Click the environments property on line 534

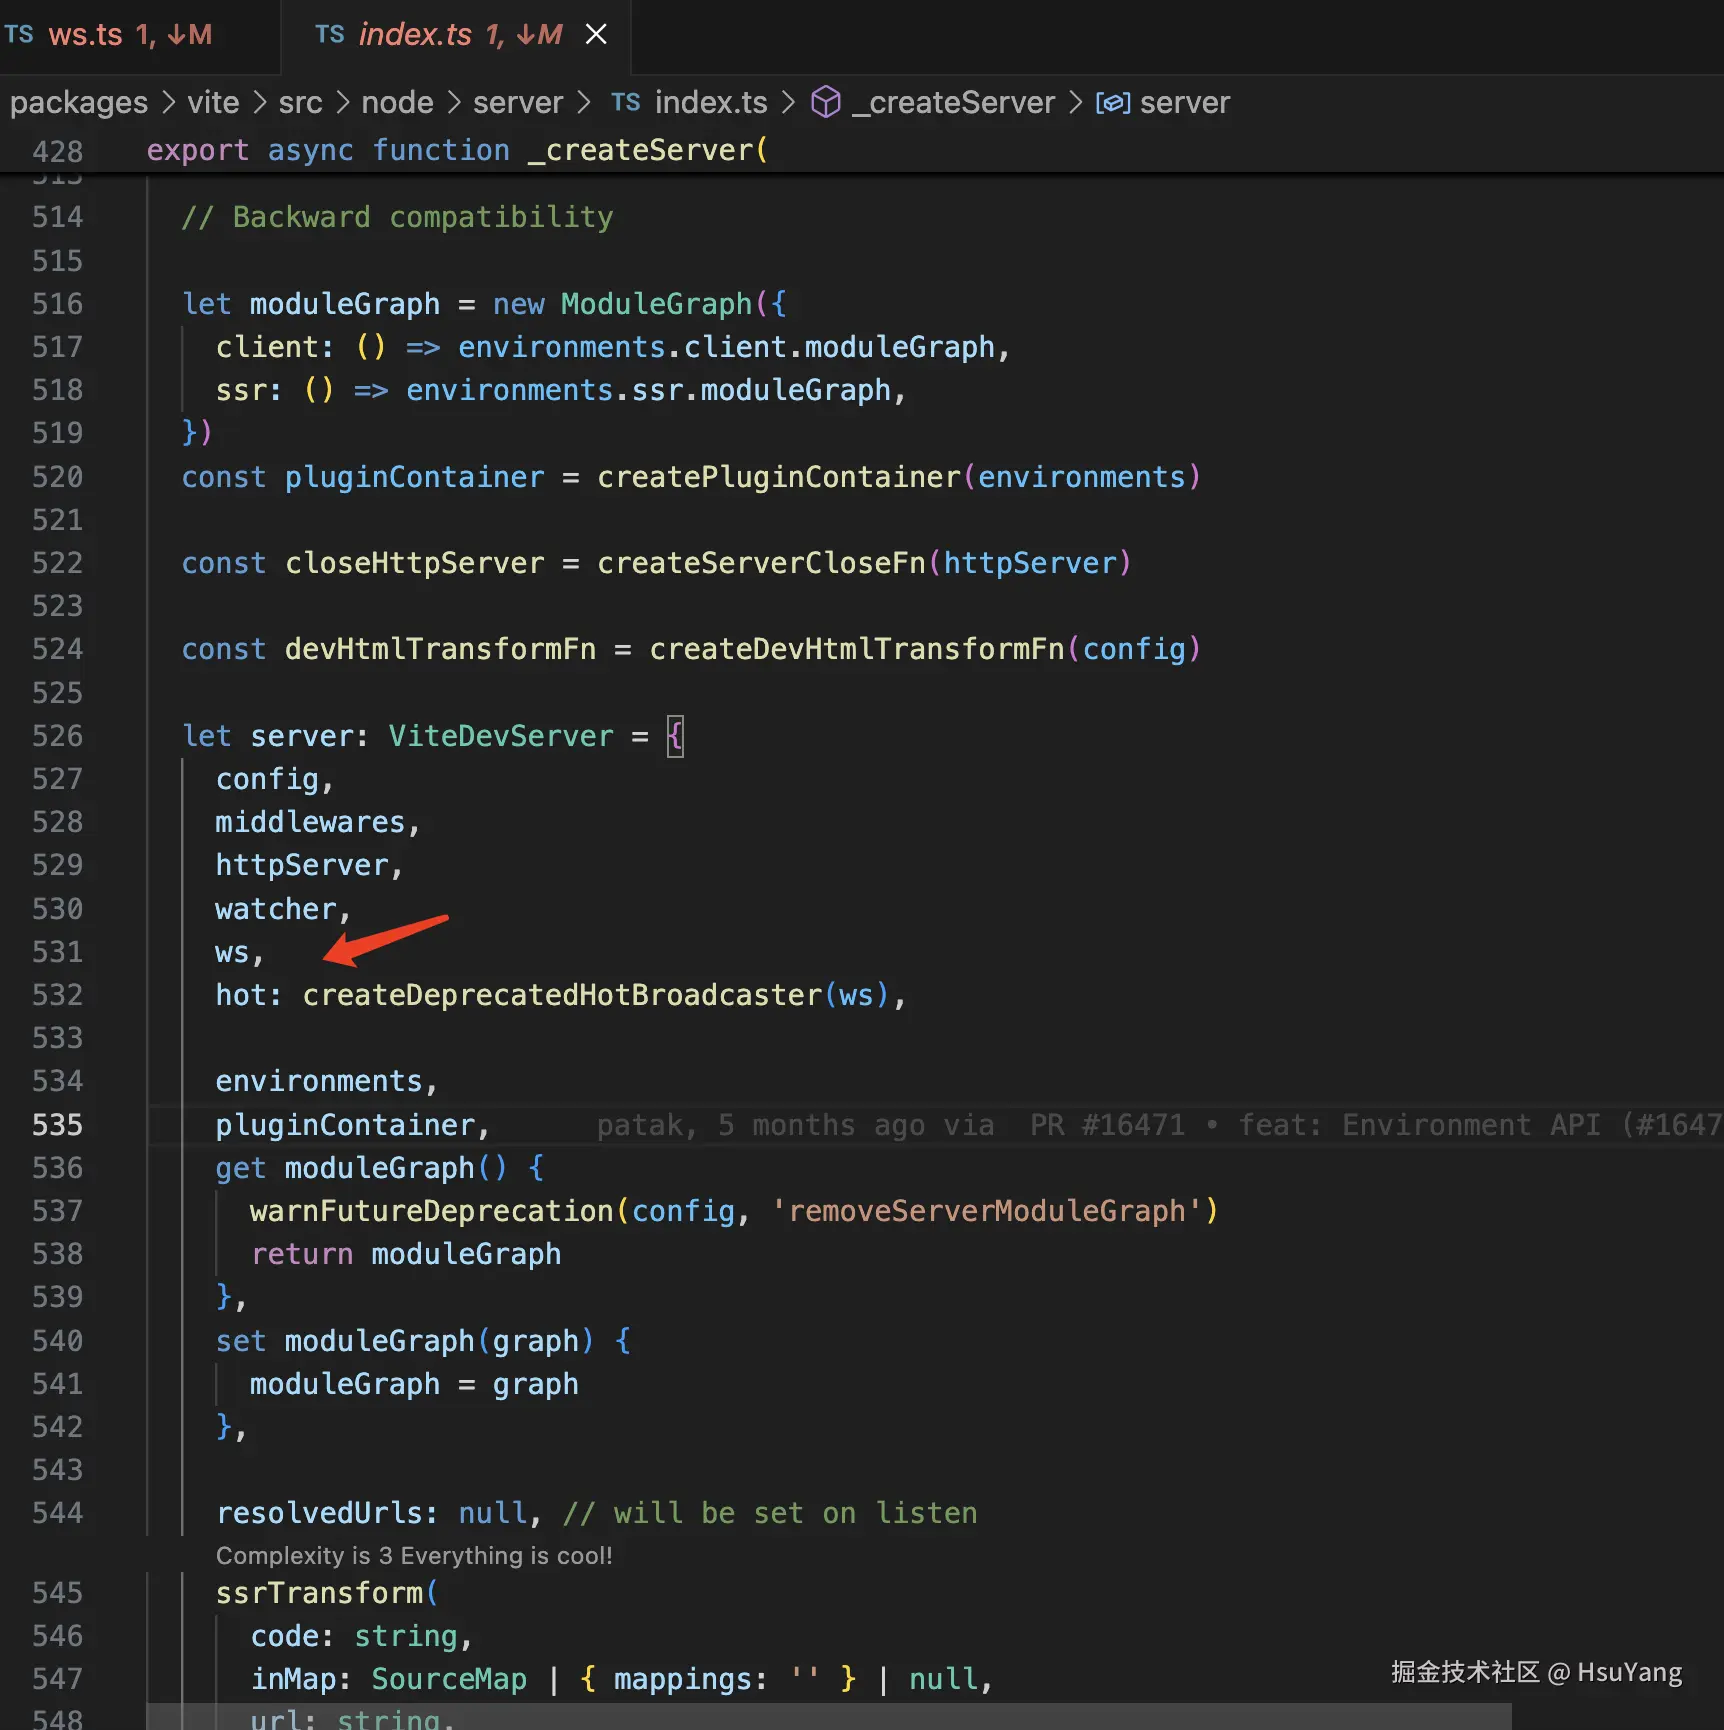tap(319, 1081)
